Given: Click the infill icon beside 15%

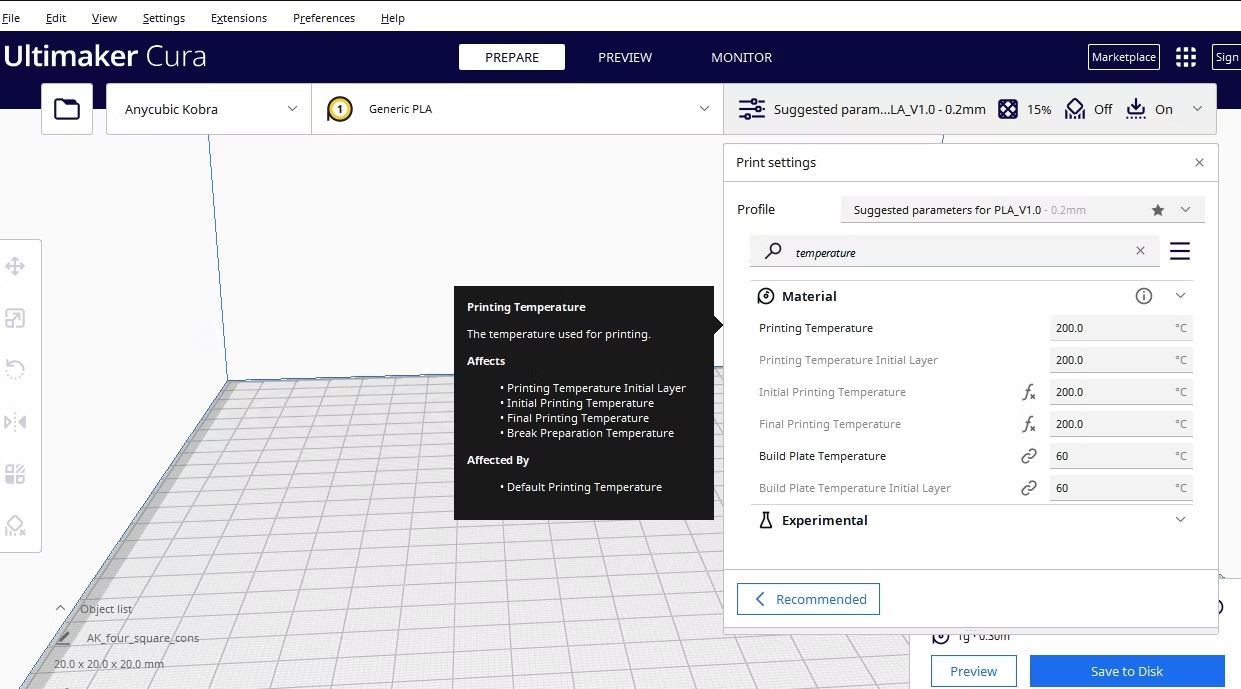Looking at the screenshot, I should click(x=1008, y=109).
